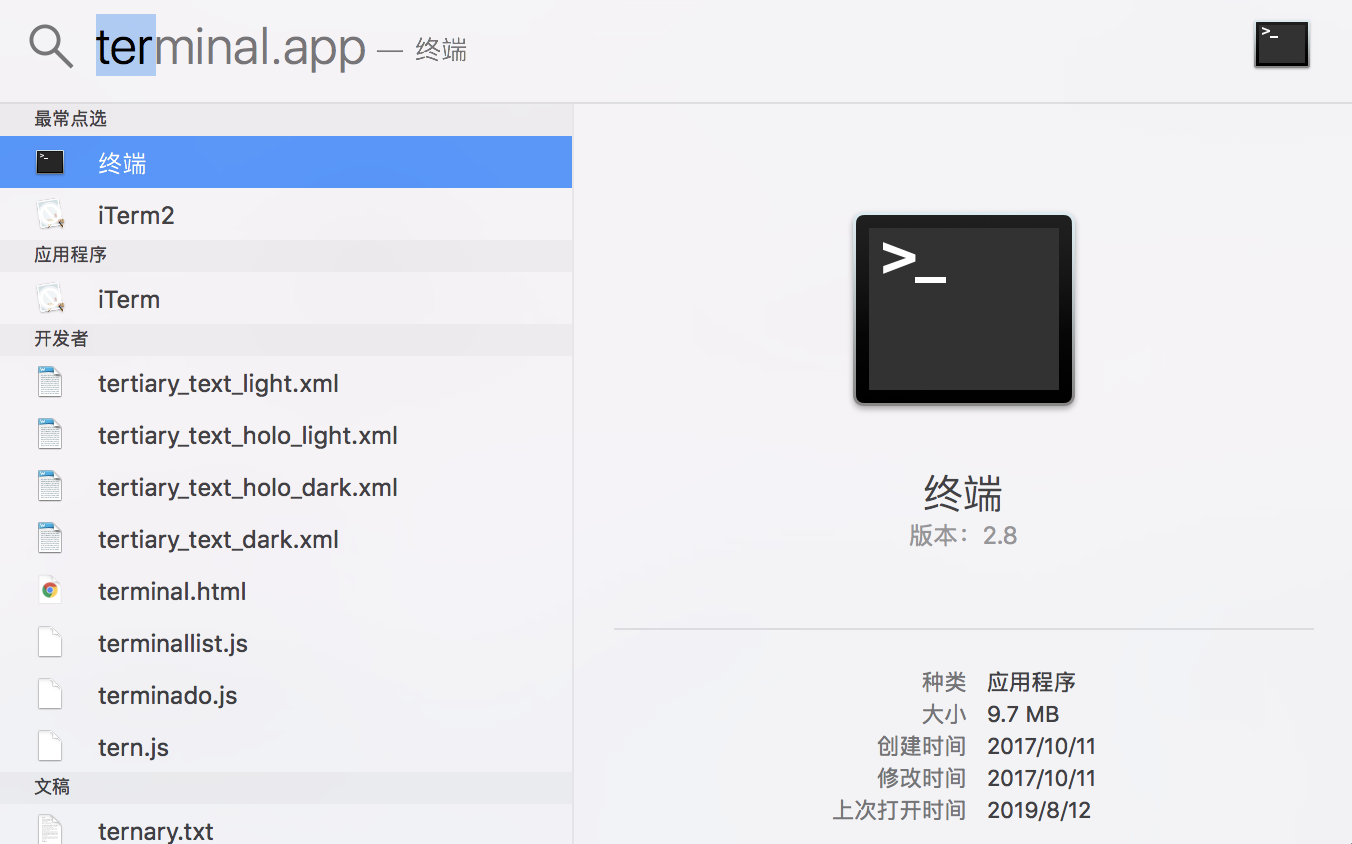Open ternary.txt result
Image resolution: width=1352 pixels, height=844 pixels.
(286, 826)
